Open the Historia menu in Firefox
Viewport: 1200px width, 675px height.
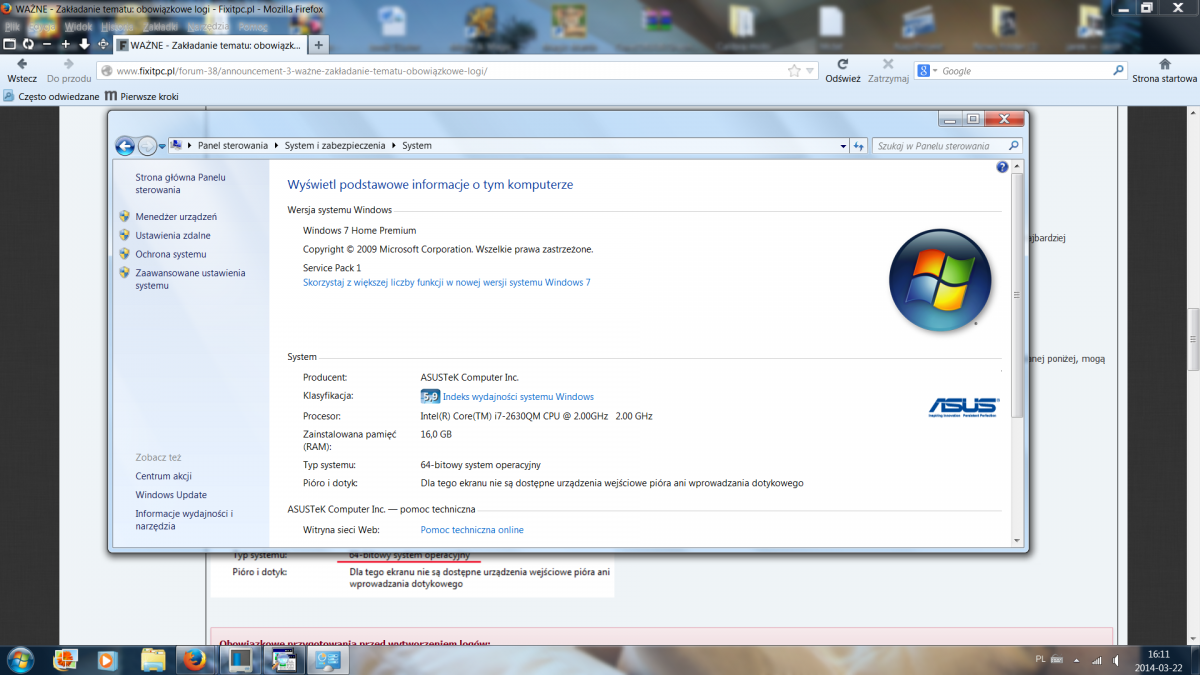[117, 27]
